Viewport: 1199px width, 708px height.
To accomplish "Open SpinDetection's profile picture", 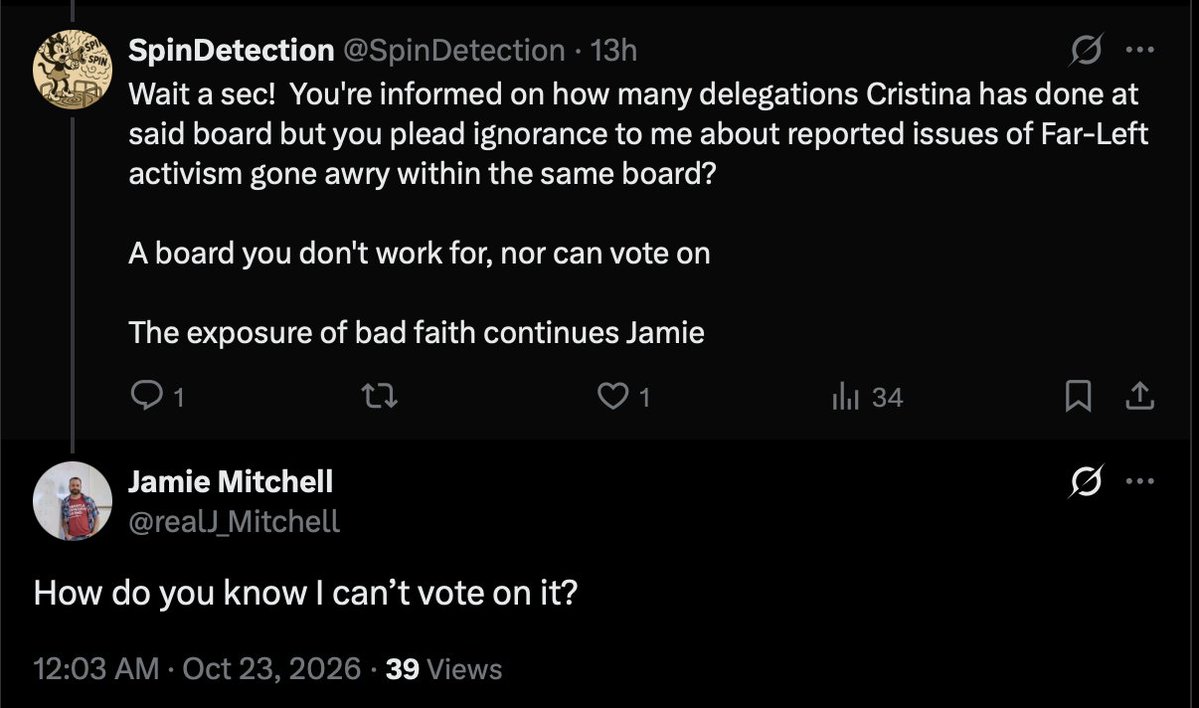I will tap(73, 70).
